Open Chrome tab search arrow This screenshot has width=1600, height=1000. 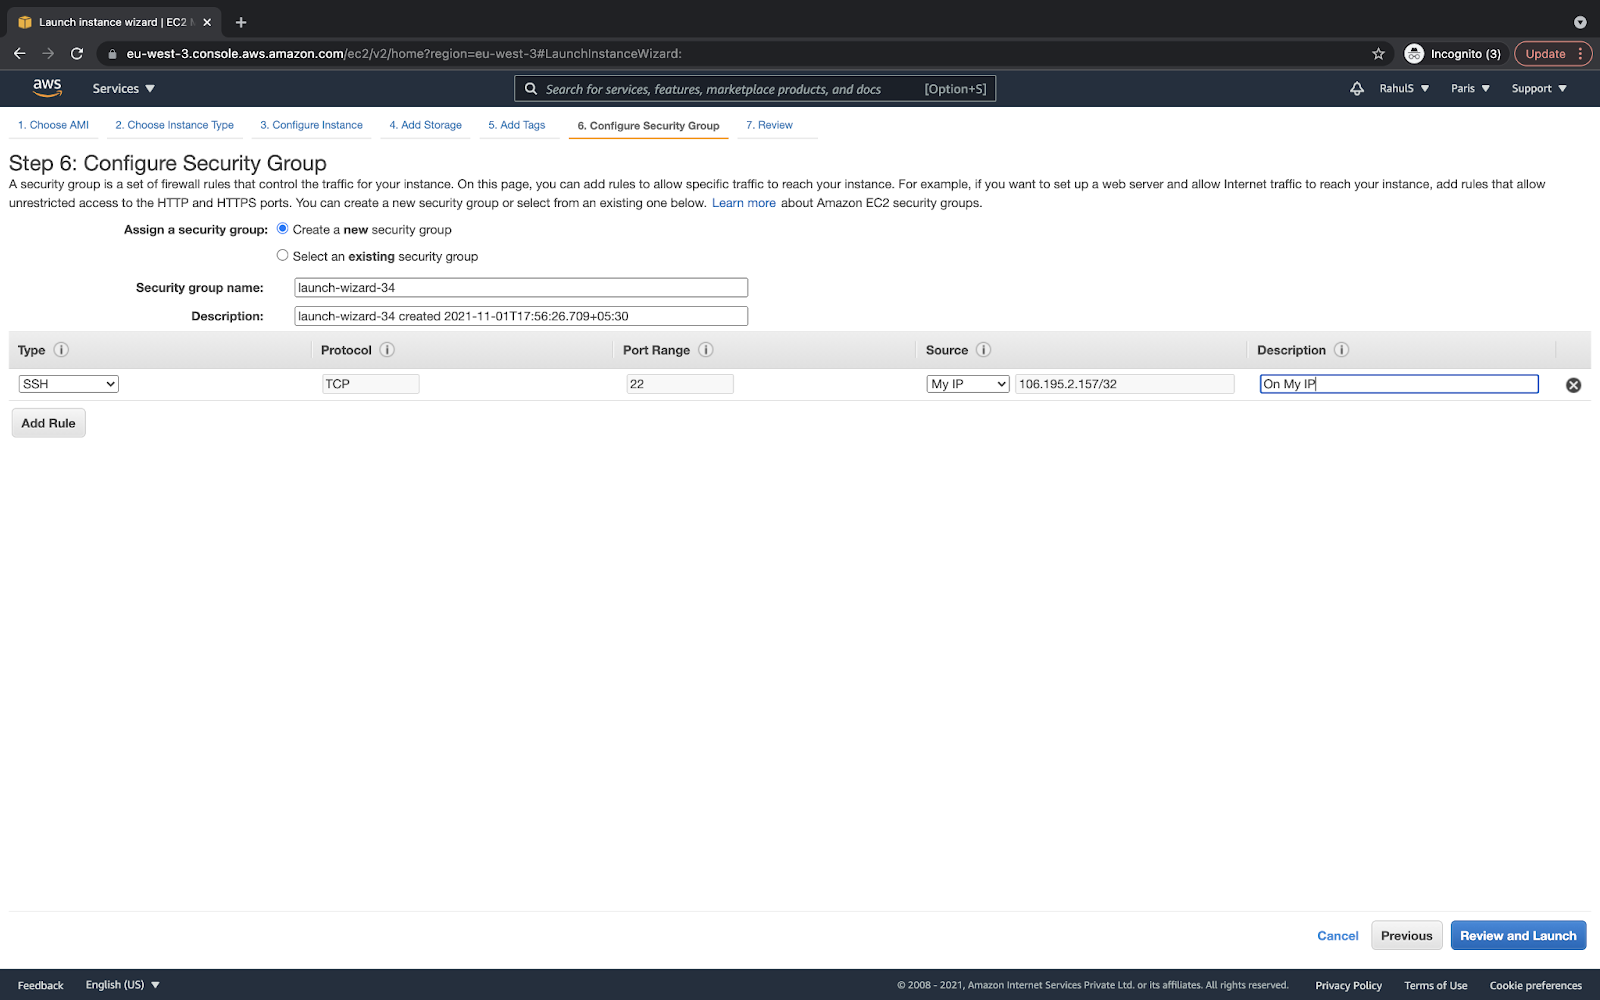(1580, 22)
